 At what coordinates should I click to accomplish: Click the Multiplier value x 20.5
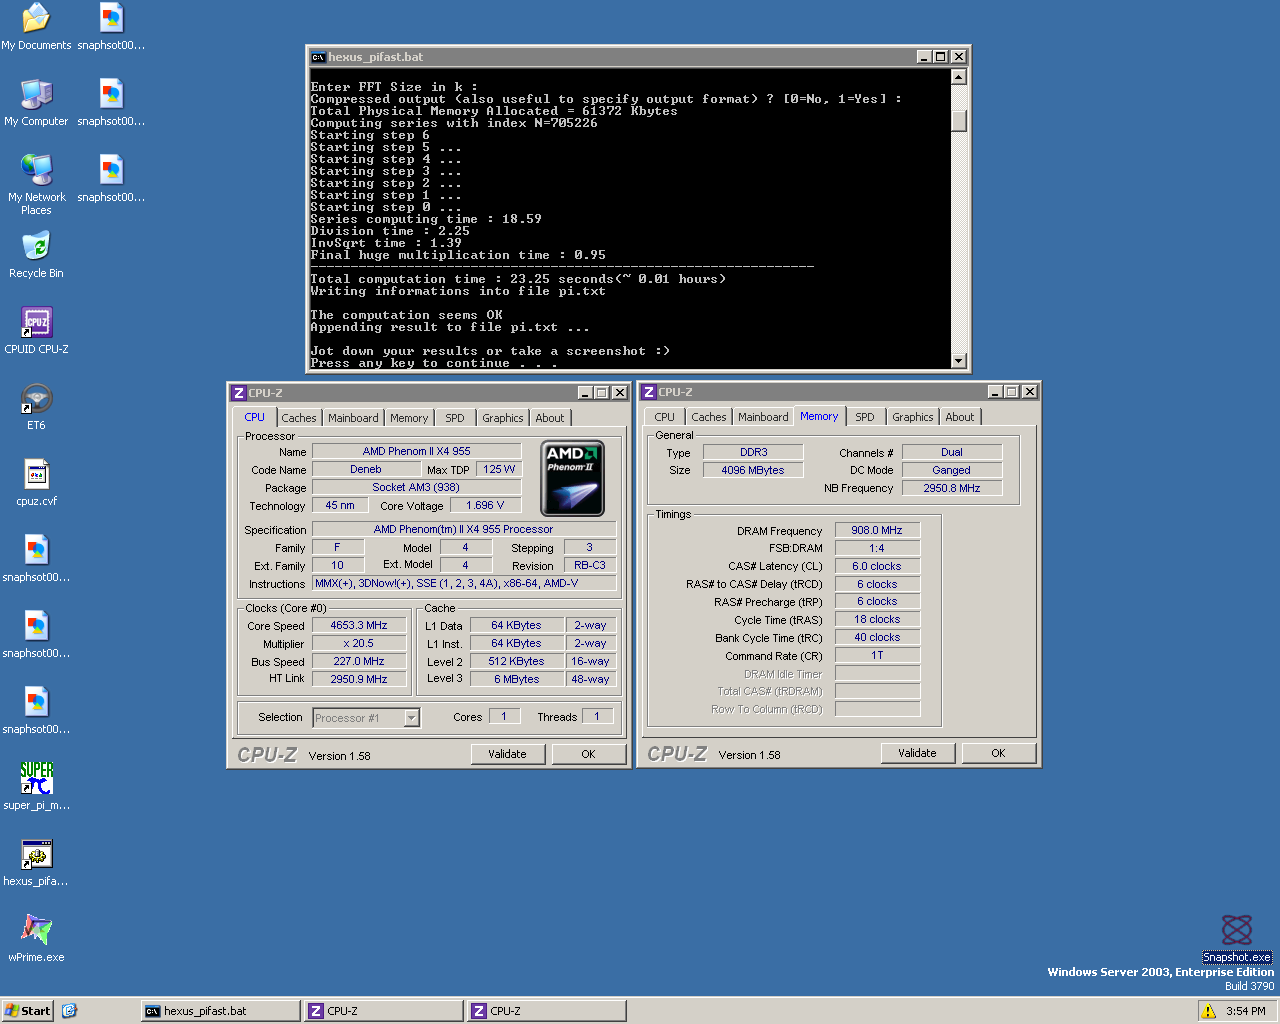pos(359,643)
